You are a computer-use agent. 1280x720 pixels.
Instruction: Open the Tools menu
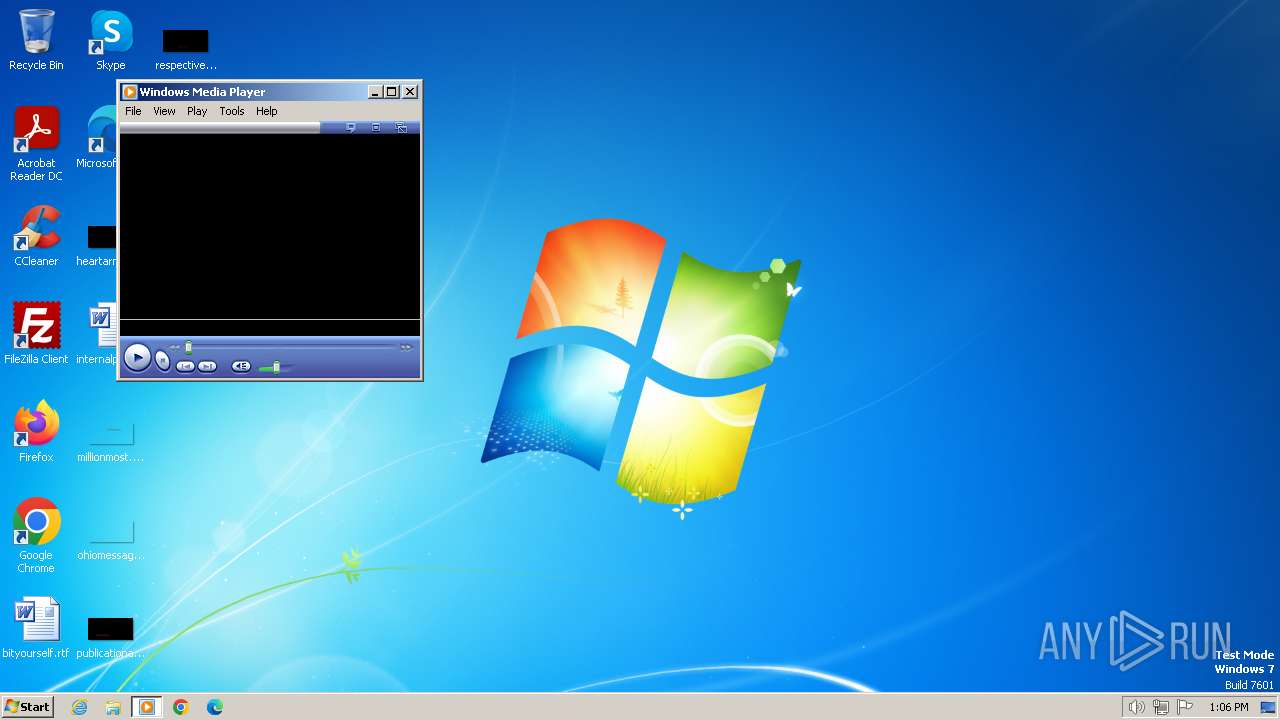[232, 111]
